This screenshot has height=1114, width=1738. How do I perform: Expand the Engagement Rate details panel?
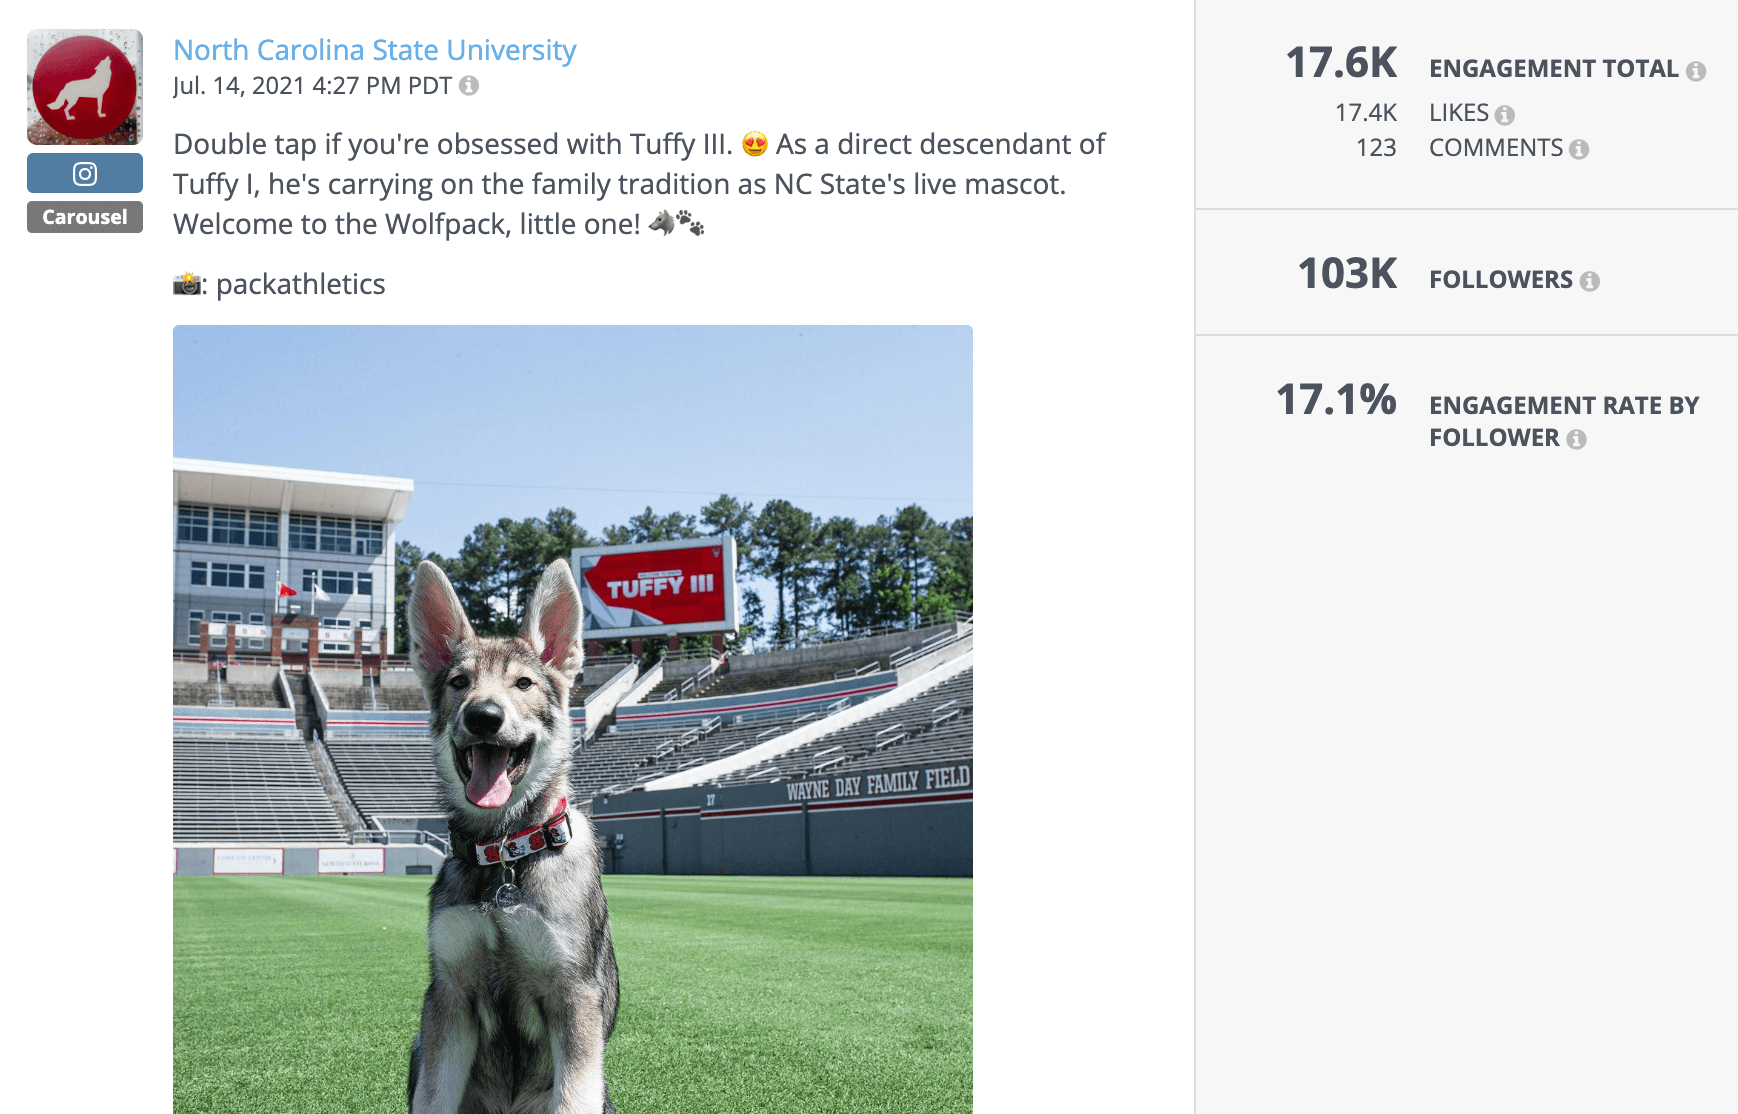(1336, 401)
